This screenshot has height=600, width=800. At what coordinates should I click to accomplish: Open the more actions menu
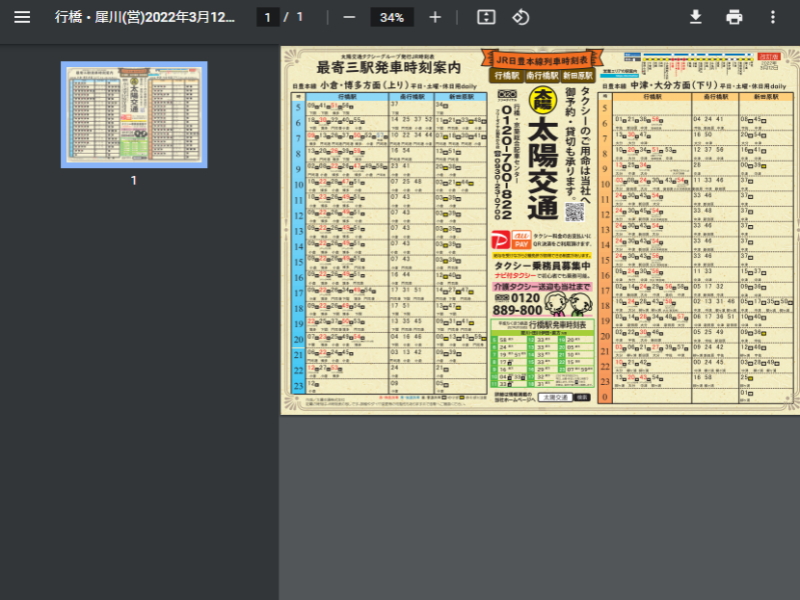773,17
